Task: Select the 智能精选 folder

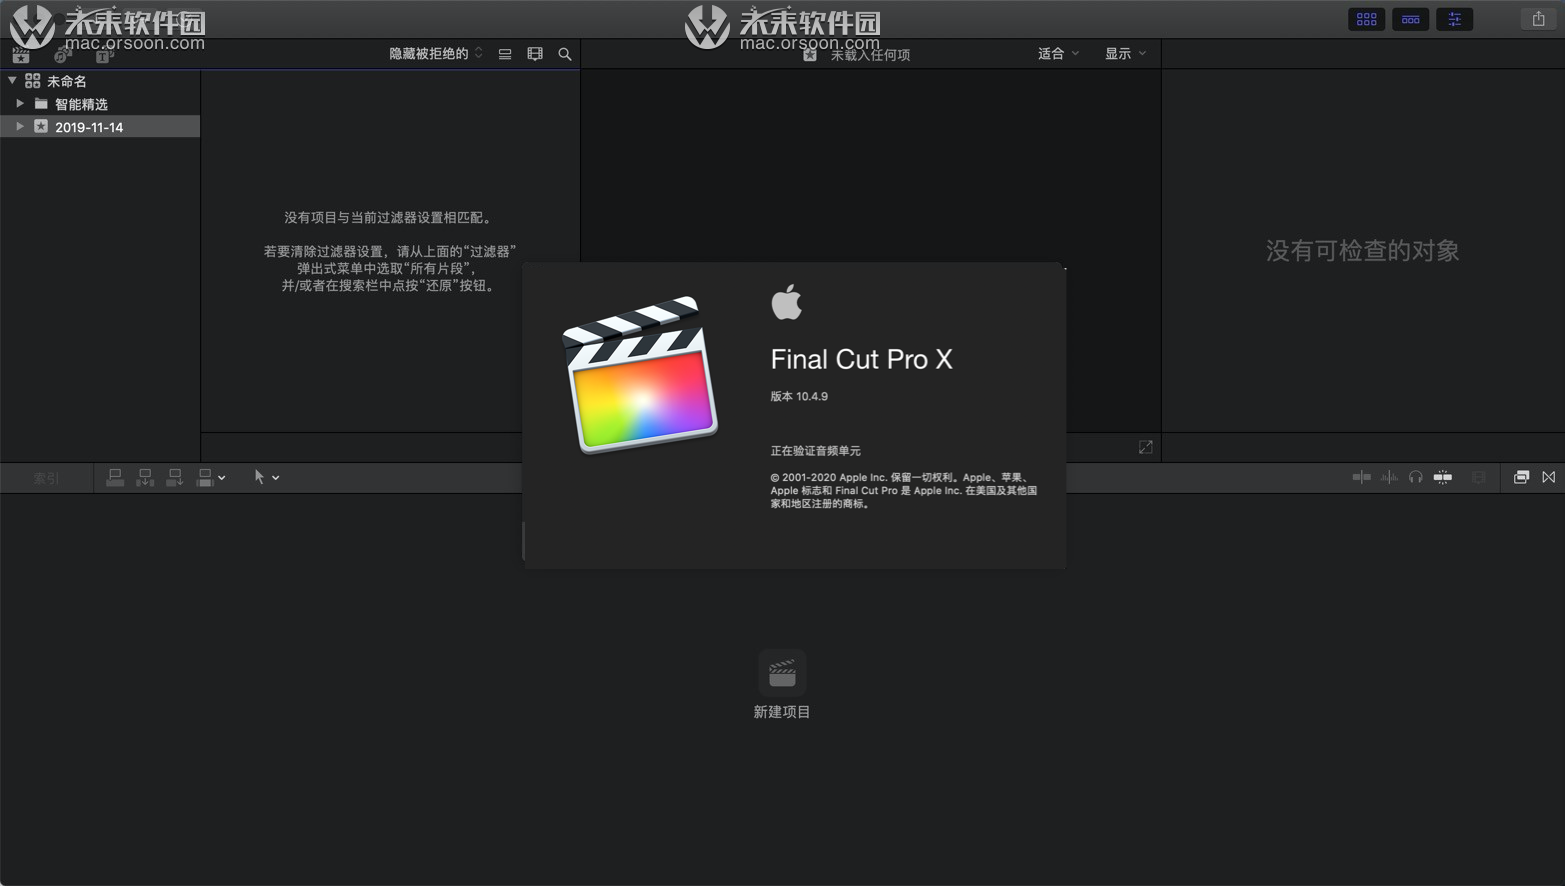Action: click(x=100, y=104)
